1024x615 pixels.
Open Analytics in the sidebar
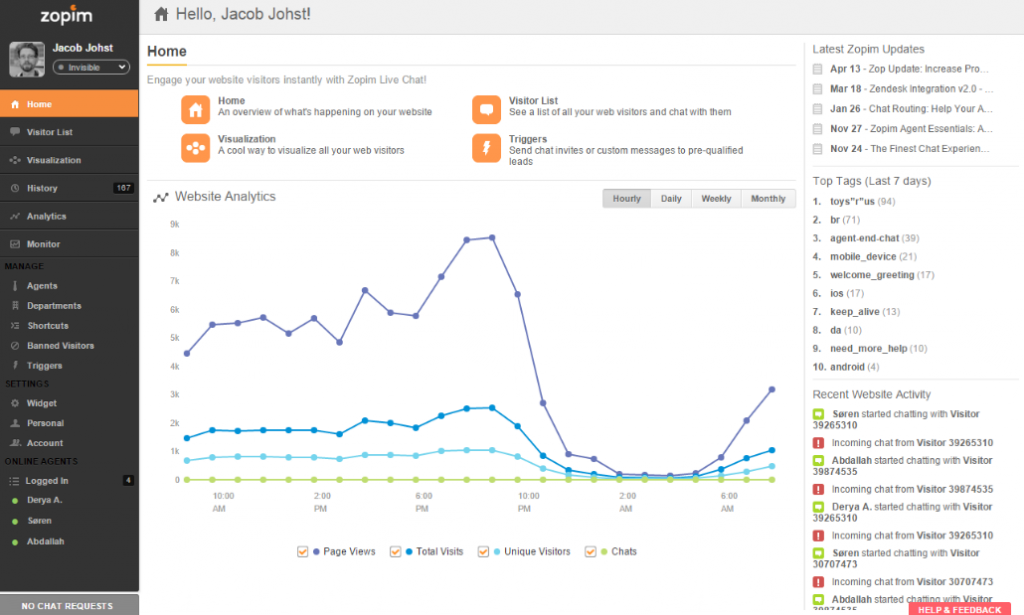[x=46, y=216]
